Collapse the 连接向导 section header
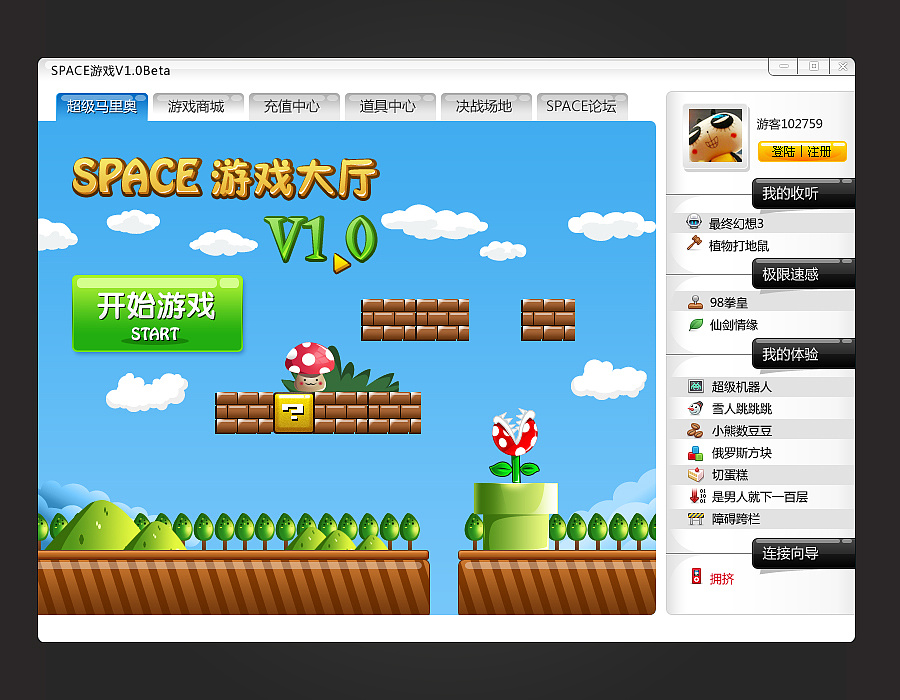The width and height of the screenshot is (900, 700). [x=803, y=553]
